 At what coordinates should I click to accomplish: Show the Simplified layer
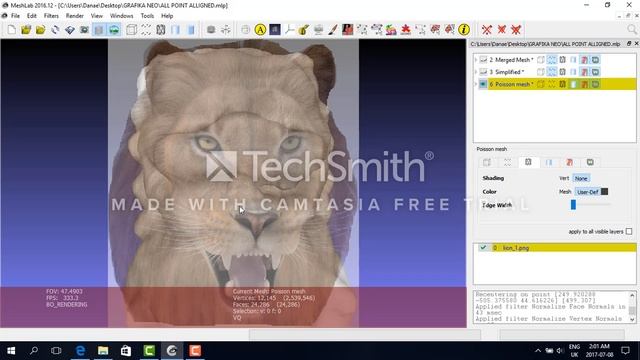483,72
